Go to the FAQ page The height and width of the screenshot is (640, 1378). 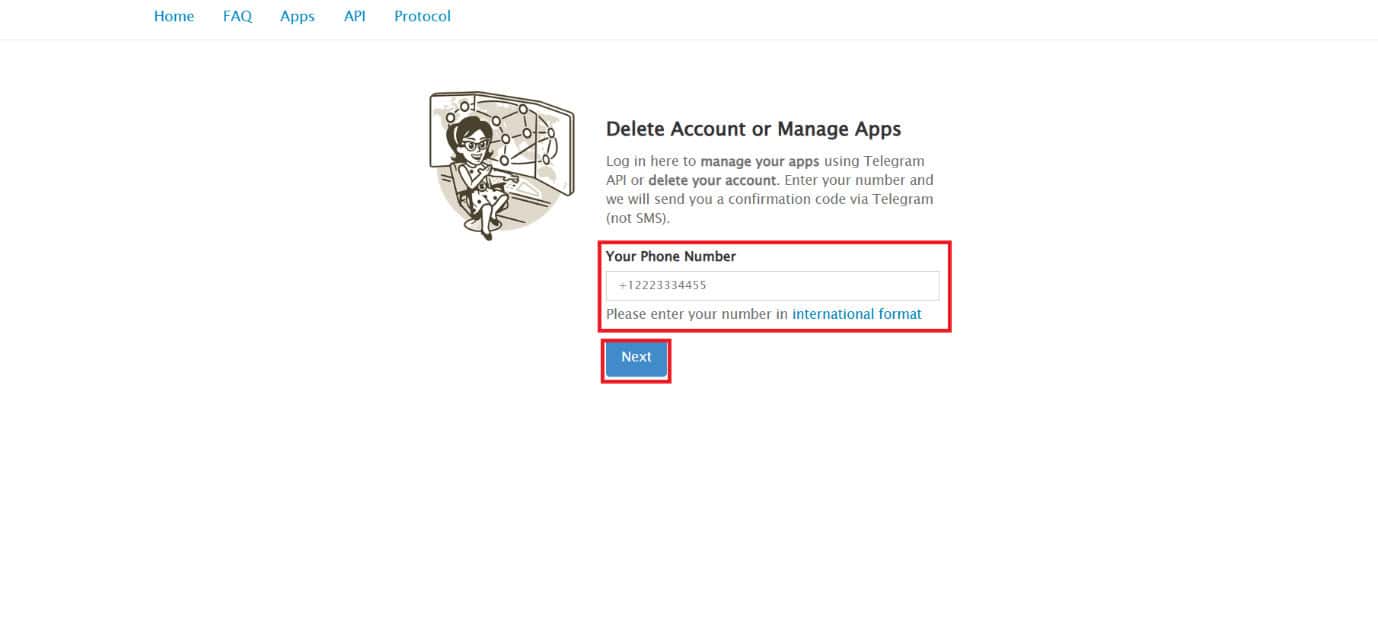coord(237,16)
